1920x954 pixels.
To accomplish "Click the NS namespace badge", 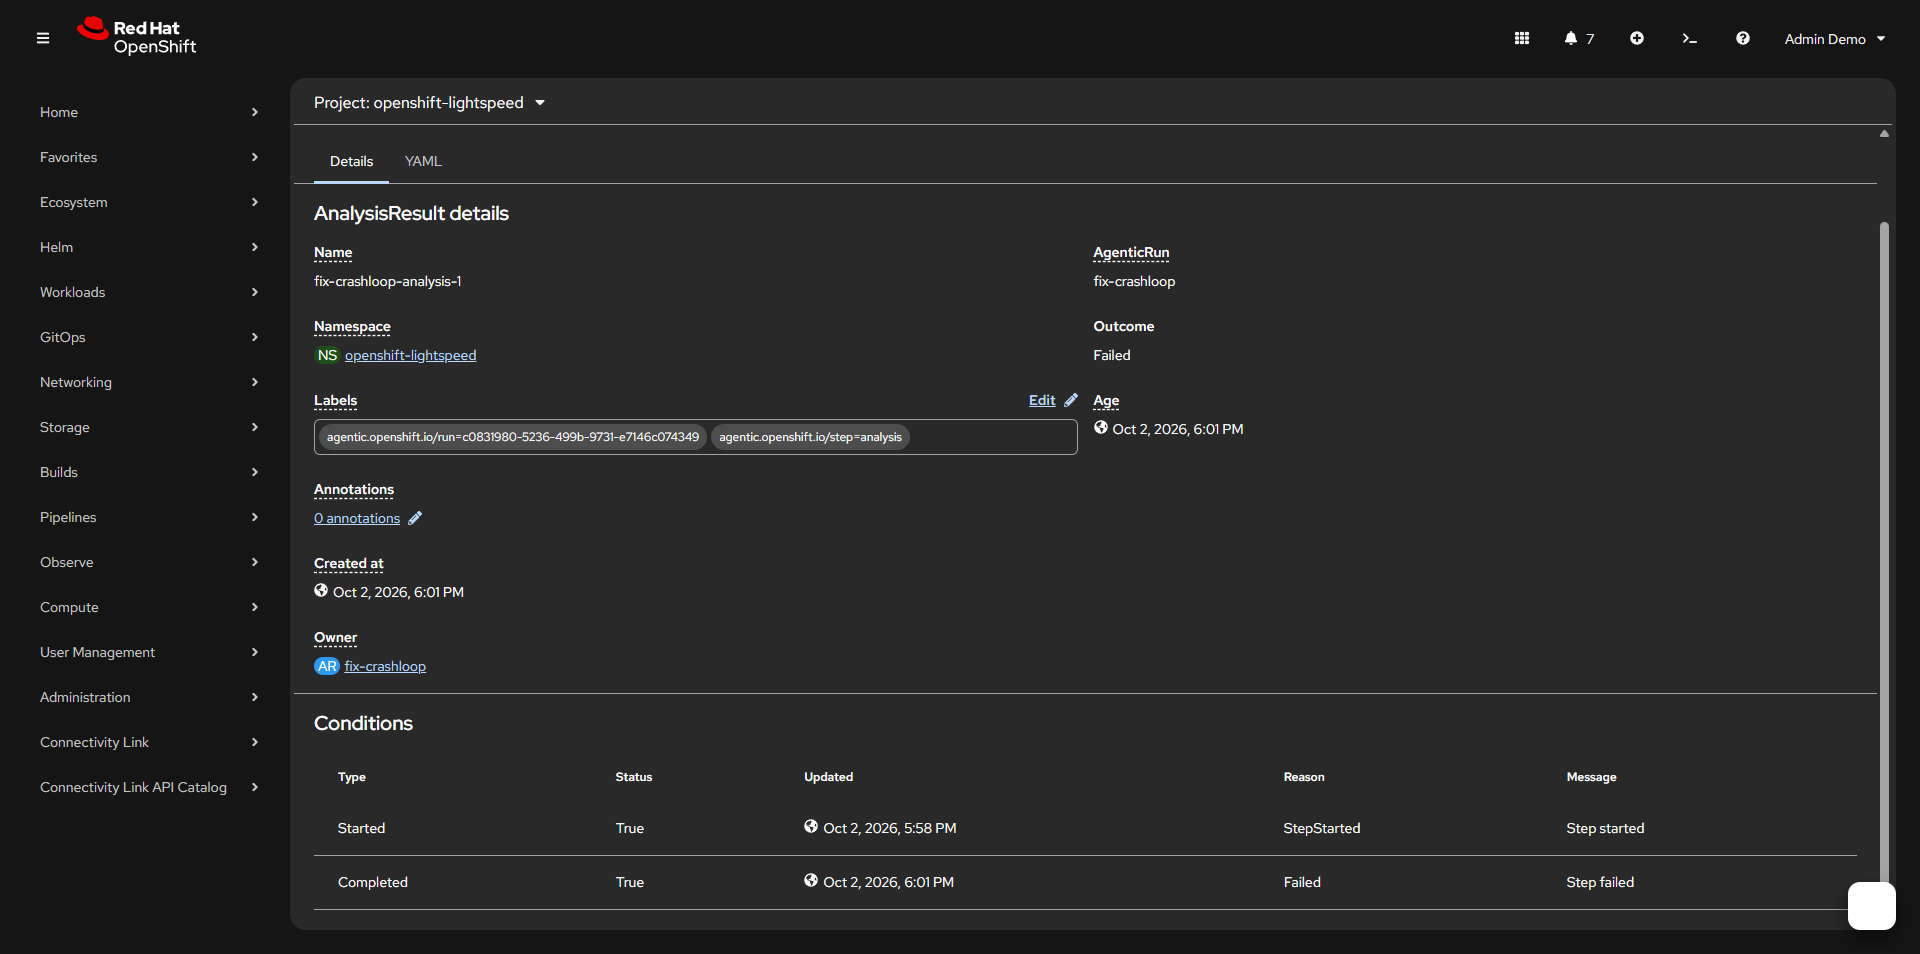I will click(x=327, y=355).
